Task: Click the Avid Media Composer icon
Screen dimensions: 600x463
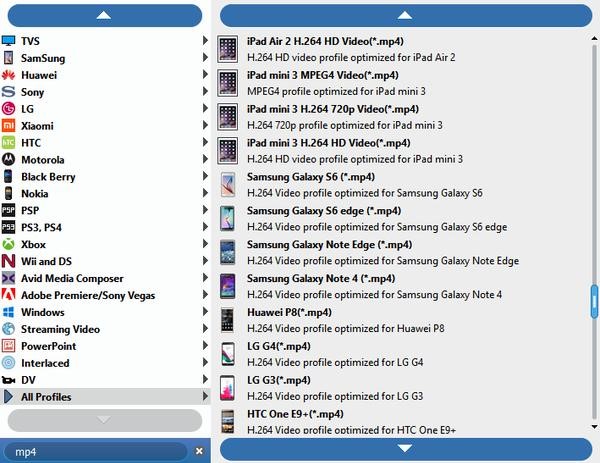Action: tap(8, 278)
